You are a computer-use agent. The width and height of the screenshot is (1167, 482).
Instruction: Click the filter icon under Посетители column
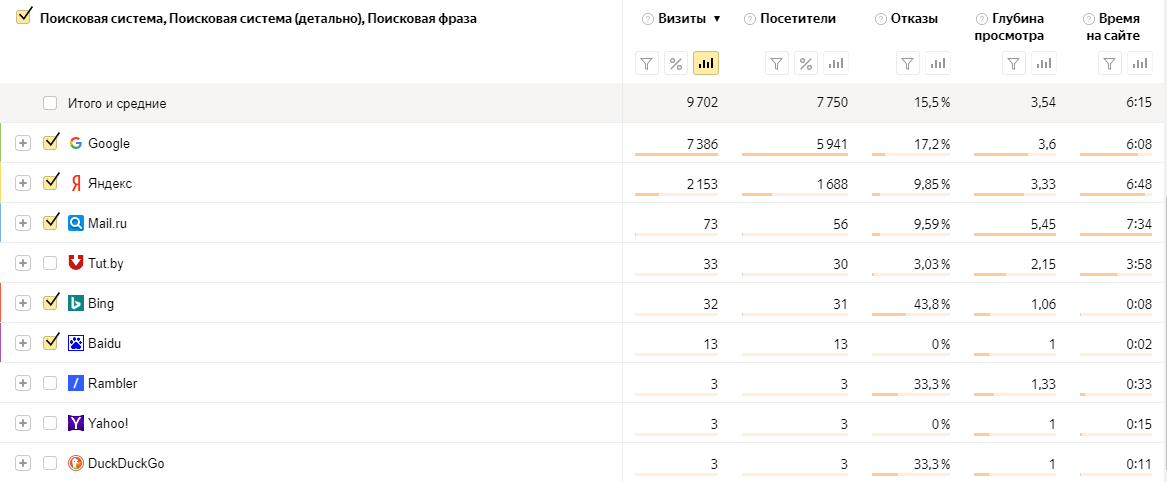coord(777,64)
